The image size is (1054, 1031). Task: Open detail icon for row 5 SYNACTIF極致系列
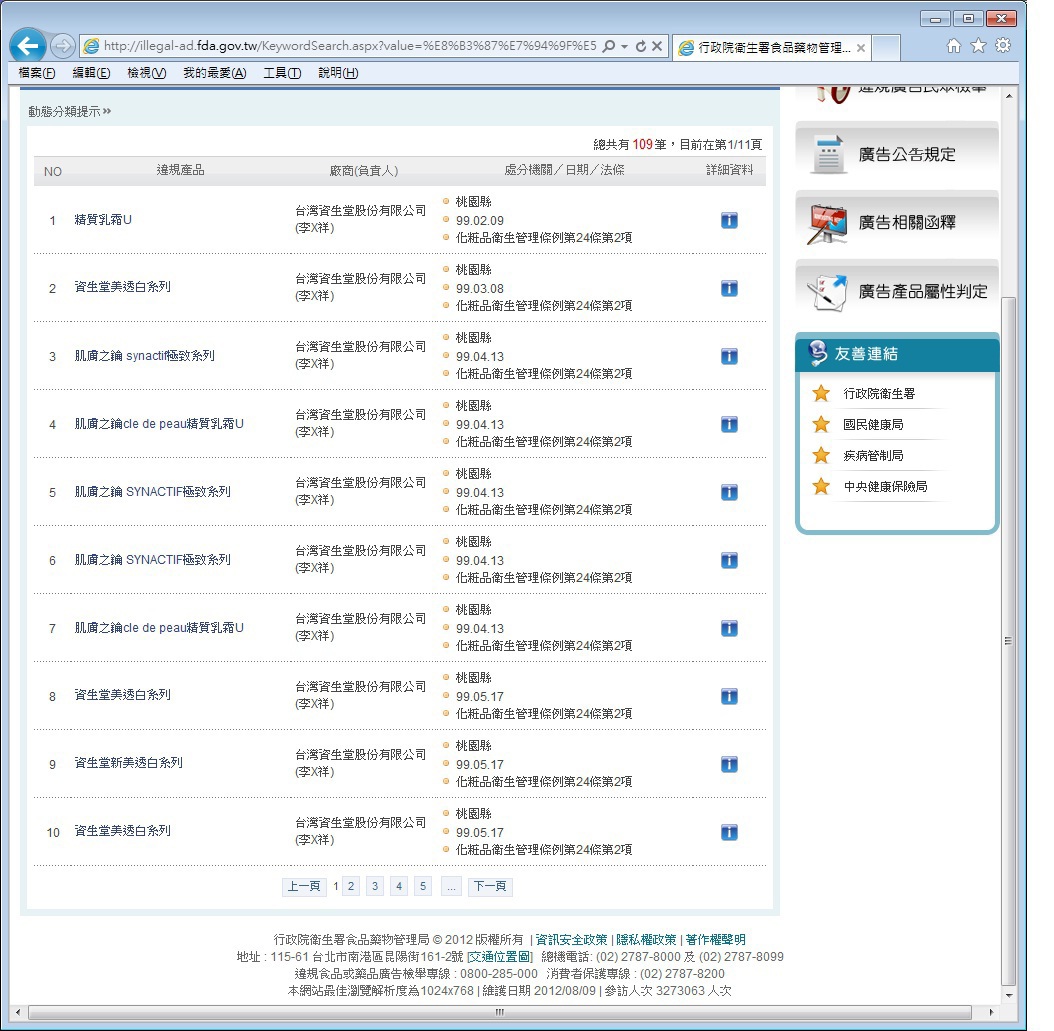pyautogui.click(x=729, y=492)
